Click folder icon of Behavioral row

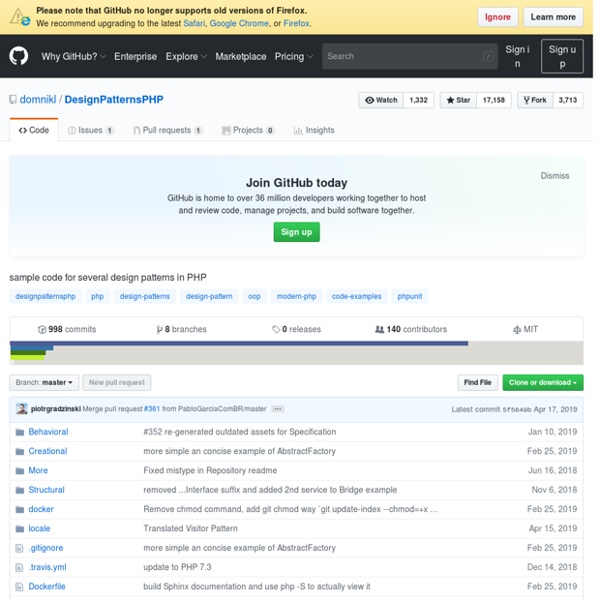tap(20, 432)
